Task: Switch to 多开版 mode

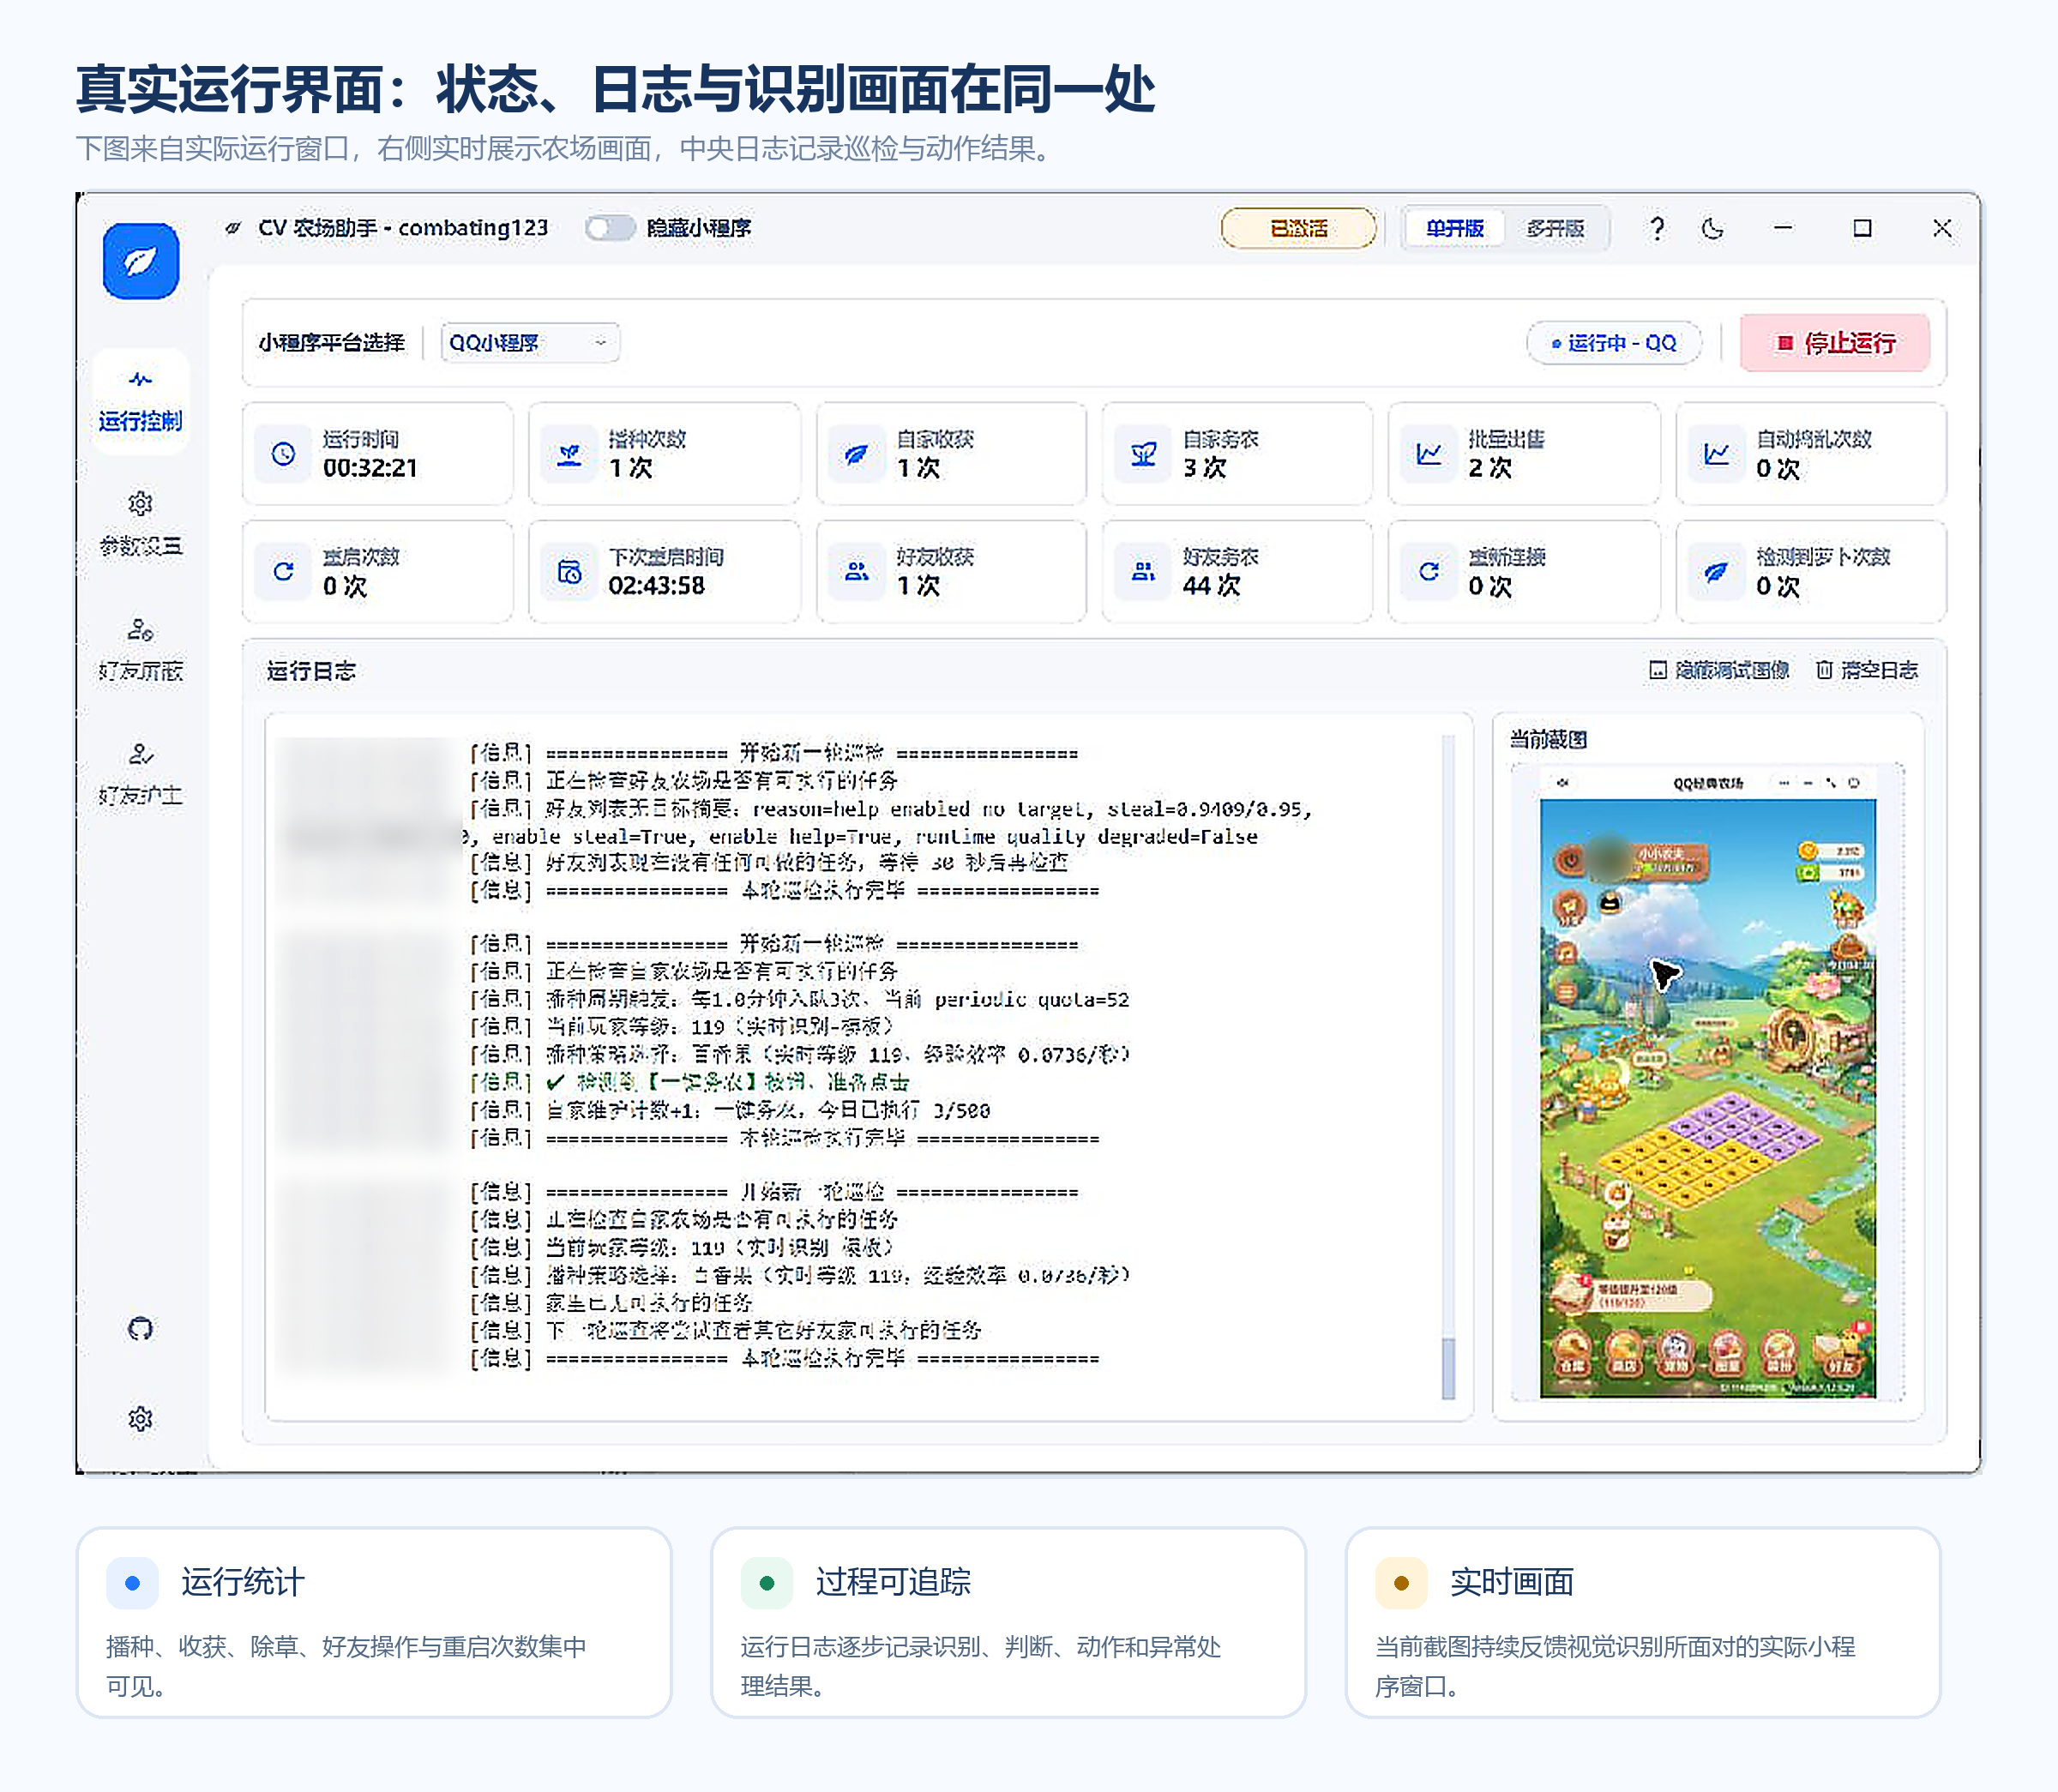Action: 1555,228
